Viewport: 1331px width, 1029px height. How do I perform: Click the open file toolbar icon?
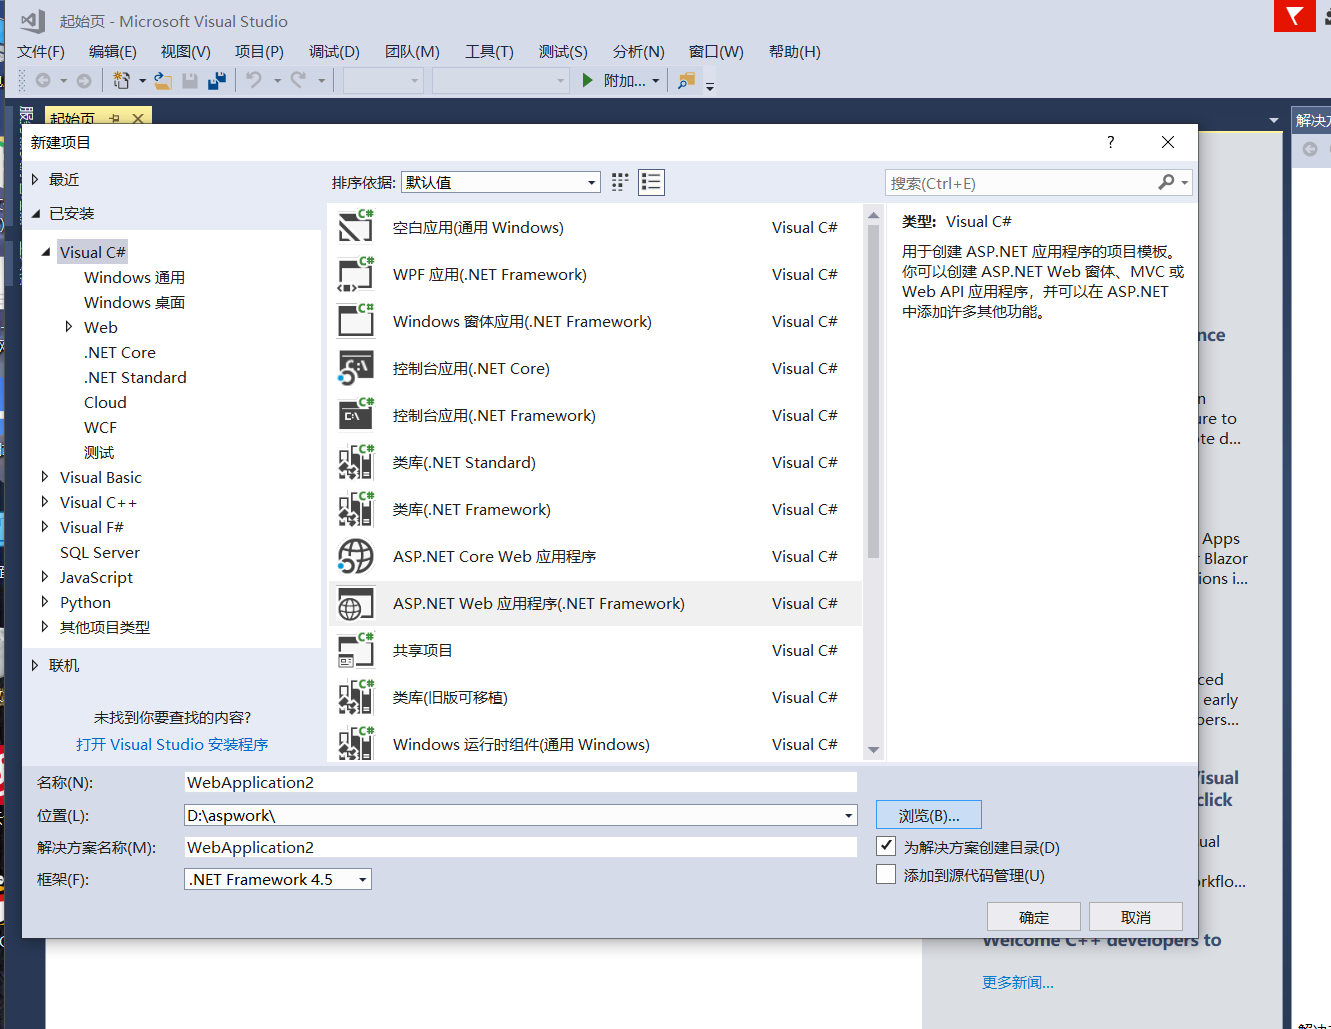pos(162,81)
